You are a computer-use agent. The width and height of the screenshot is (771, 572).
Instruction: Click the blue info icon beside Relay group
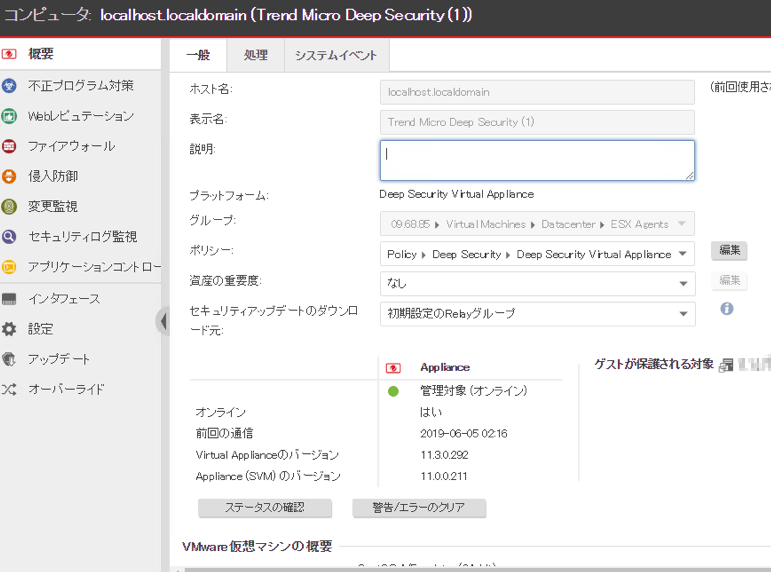[x=727, y=308]
